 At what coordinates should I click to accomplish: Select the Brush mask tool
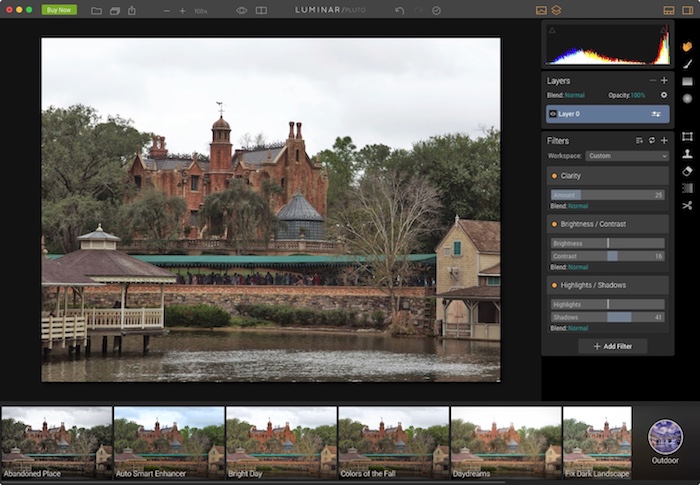[687, 64]
